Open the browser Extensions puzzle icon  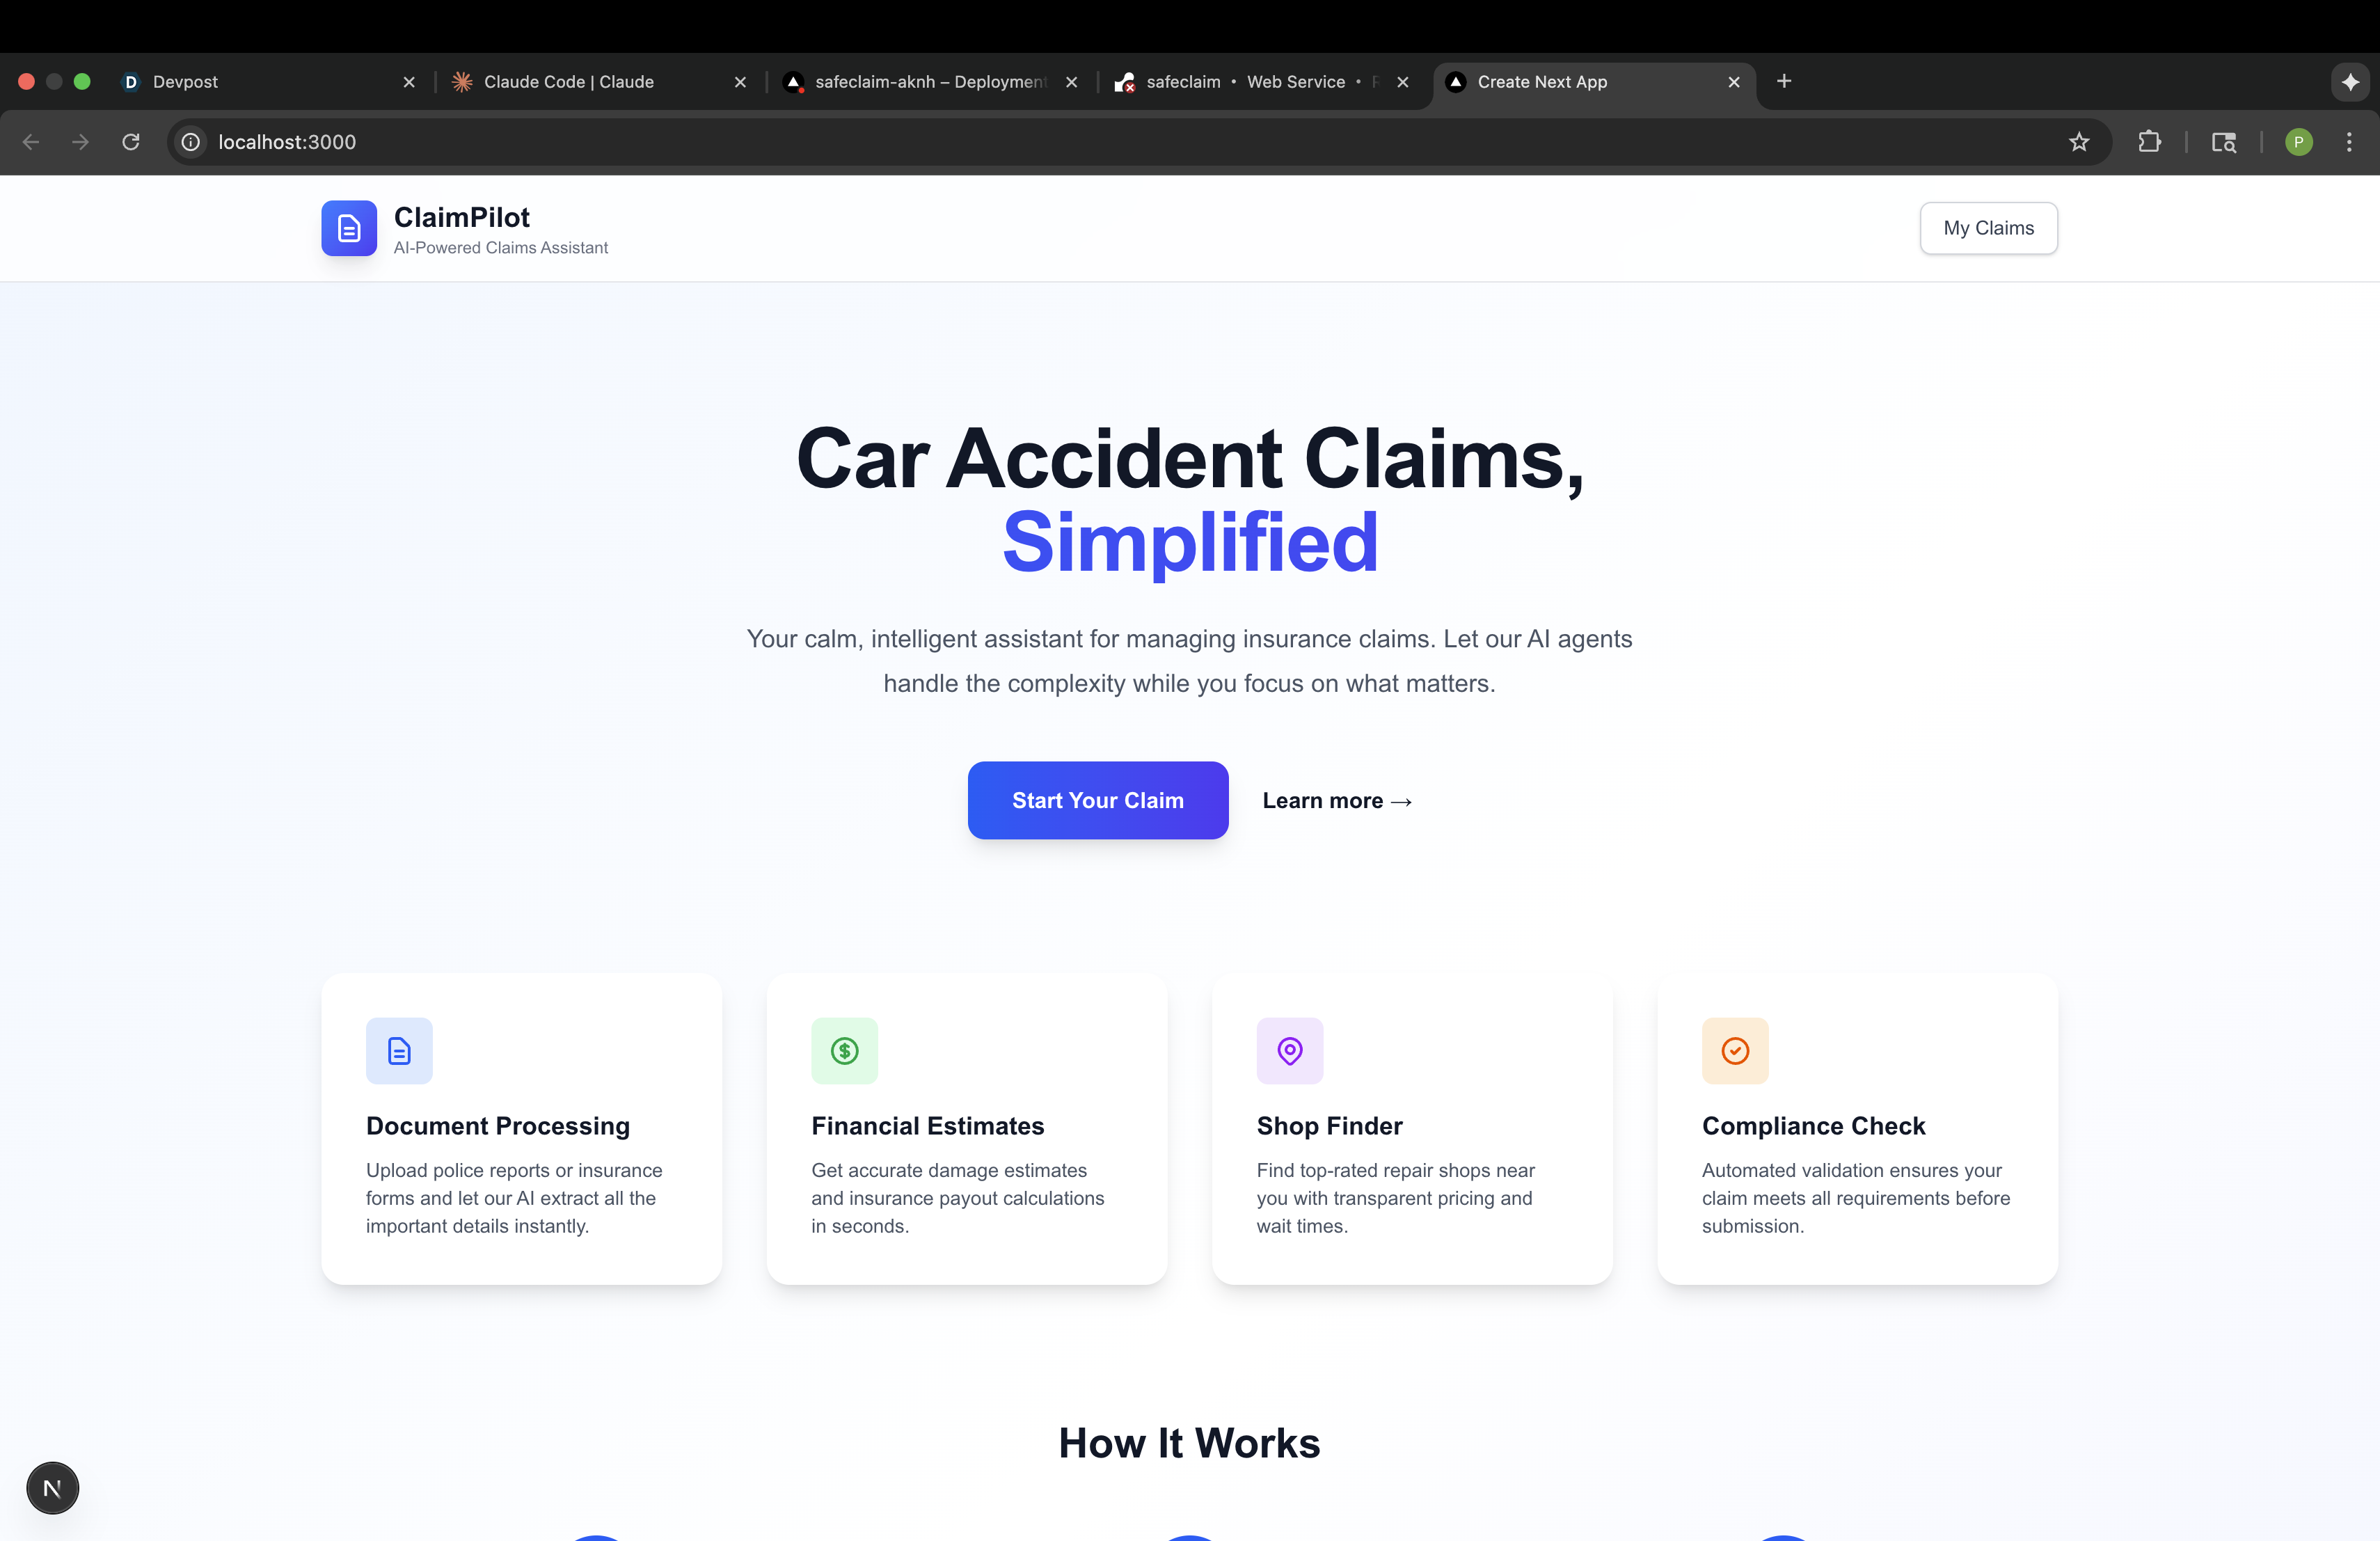[2149, 142]
